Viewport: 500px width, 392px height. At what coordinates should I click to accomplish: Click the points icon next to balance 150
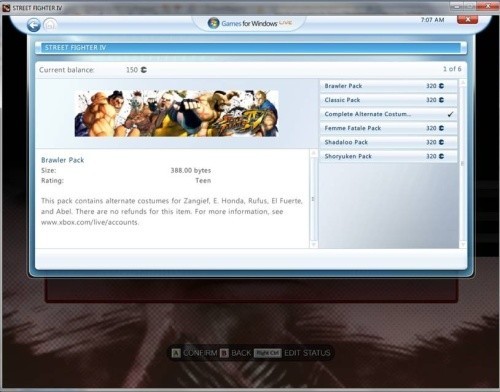coord(144,70)
